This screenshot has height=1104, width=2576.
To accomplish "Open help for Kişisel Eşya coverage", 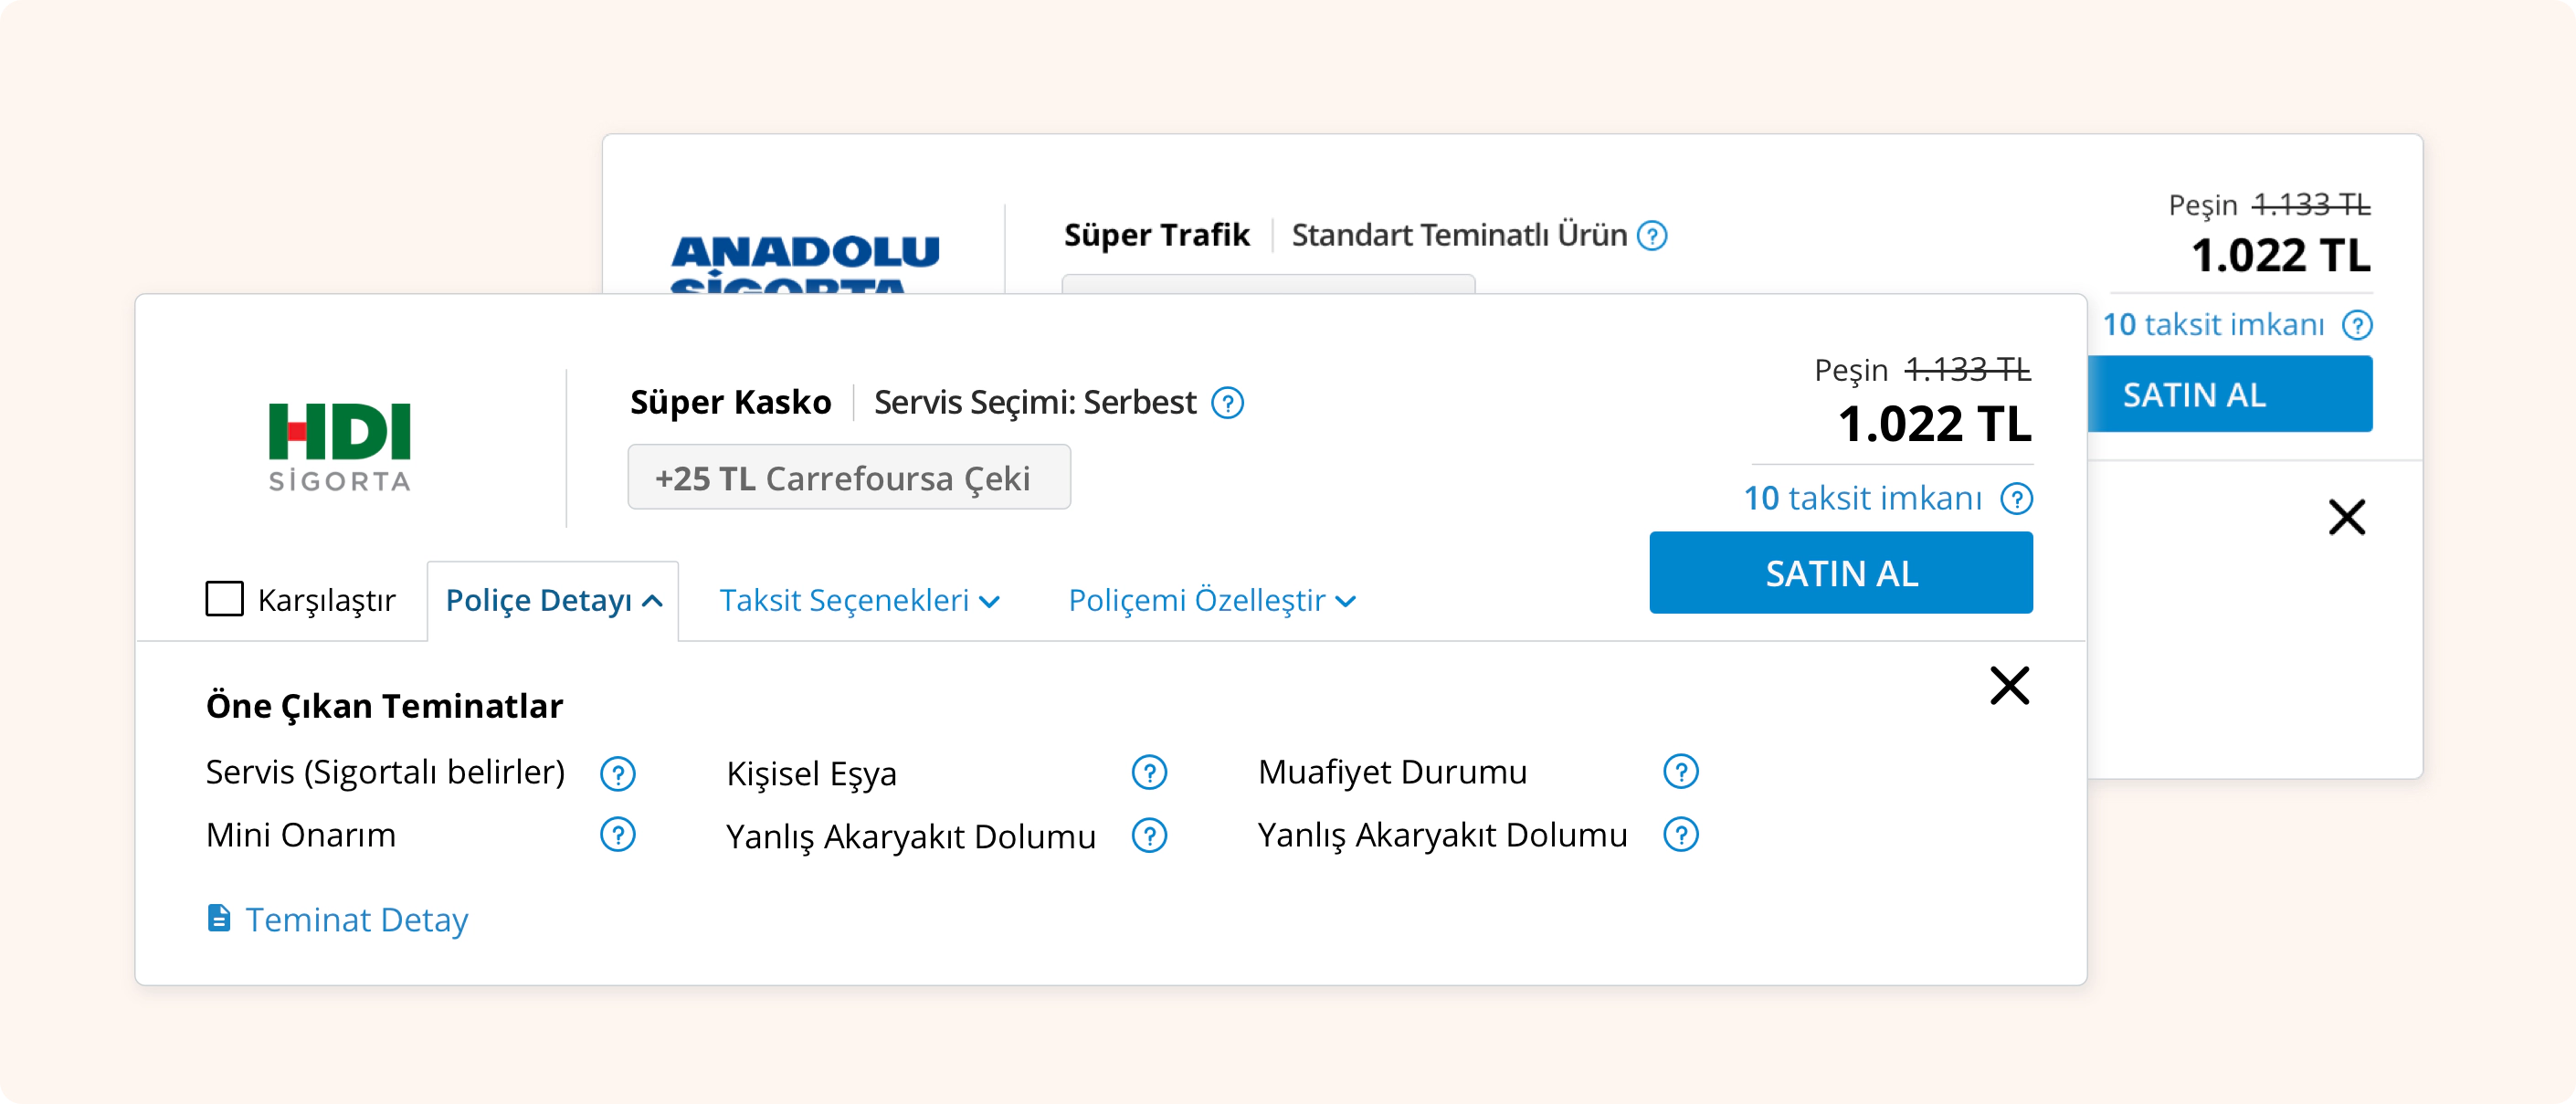I will coord(1149,773).
